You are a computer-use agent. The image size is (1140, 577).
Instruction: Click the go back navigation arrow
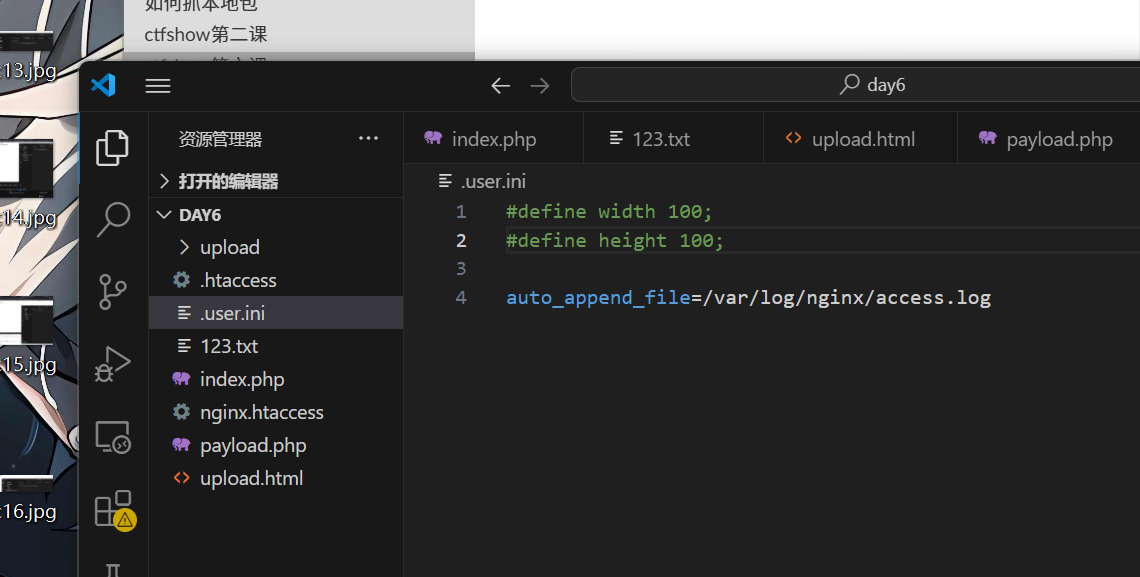coord(500,86)
